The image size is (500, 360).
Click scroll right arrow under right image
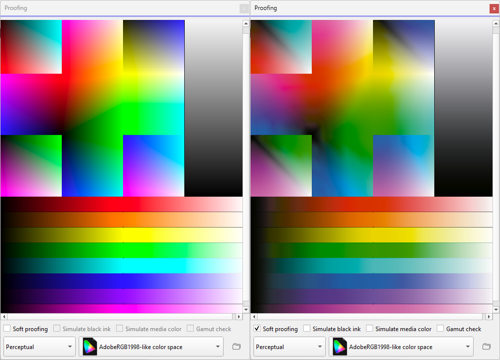(x=489, y=316)
